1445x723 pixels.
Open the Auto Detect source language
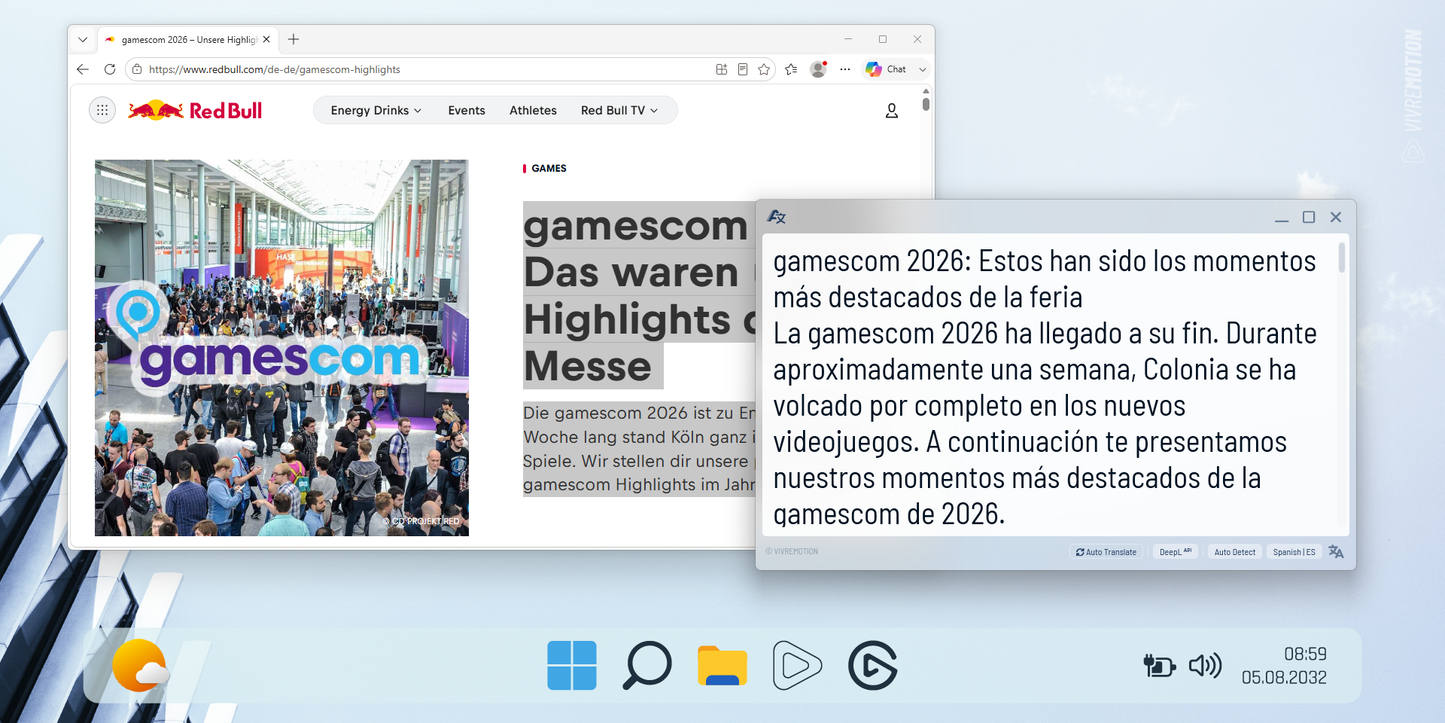pos(1235,551)
